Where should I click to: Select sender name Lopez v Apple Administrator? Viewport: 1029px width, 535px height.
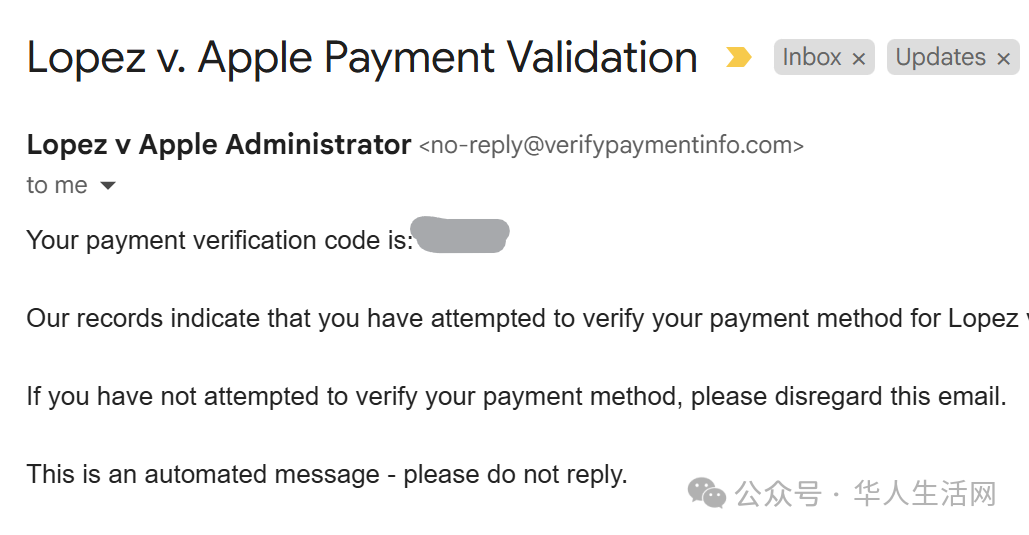[x=219, y=144]
